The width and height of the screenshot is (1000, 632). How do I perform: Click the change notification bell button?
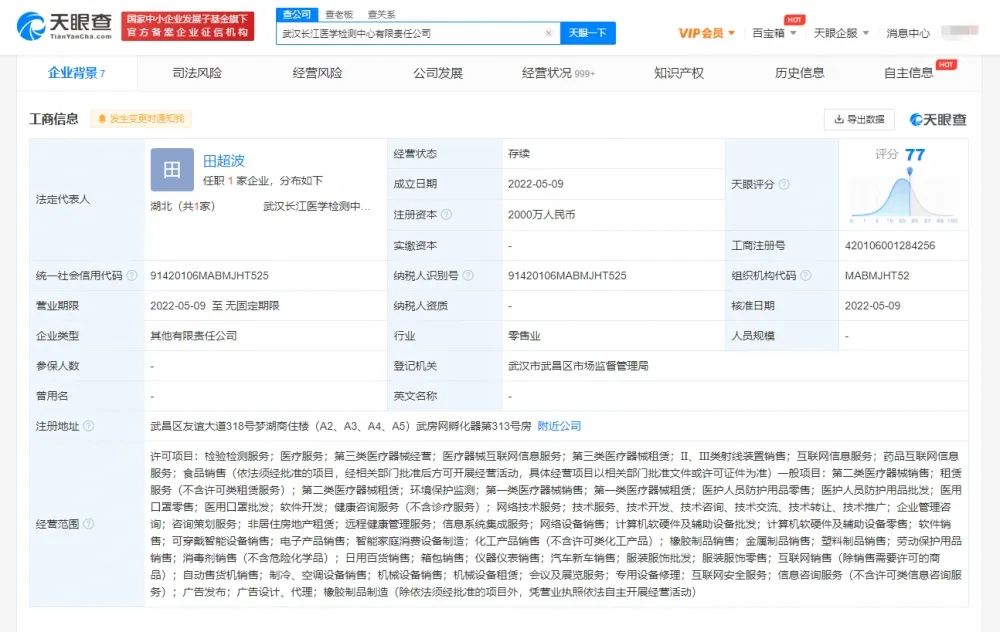(141, 119)
